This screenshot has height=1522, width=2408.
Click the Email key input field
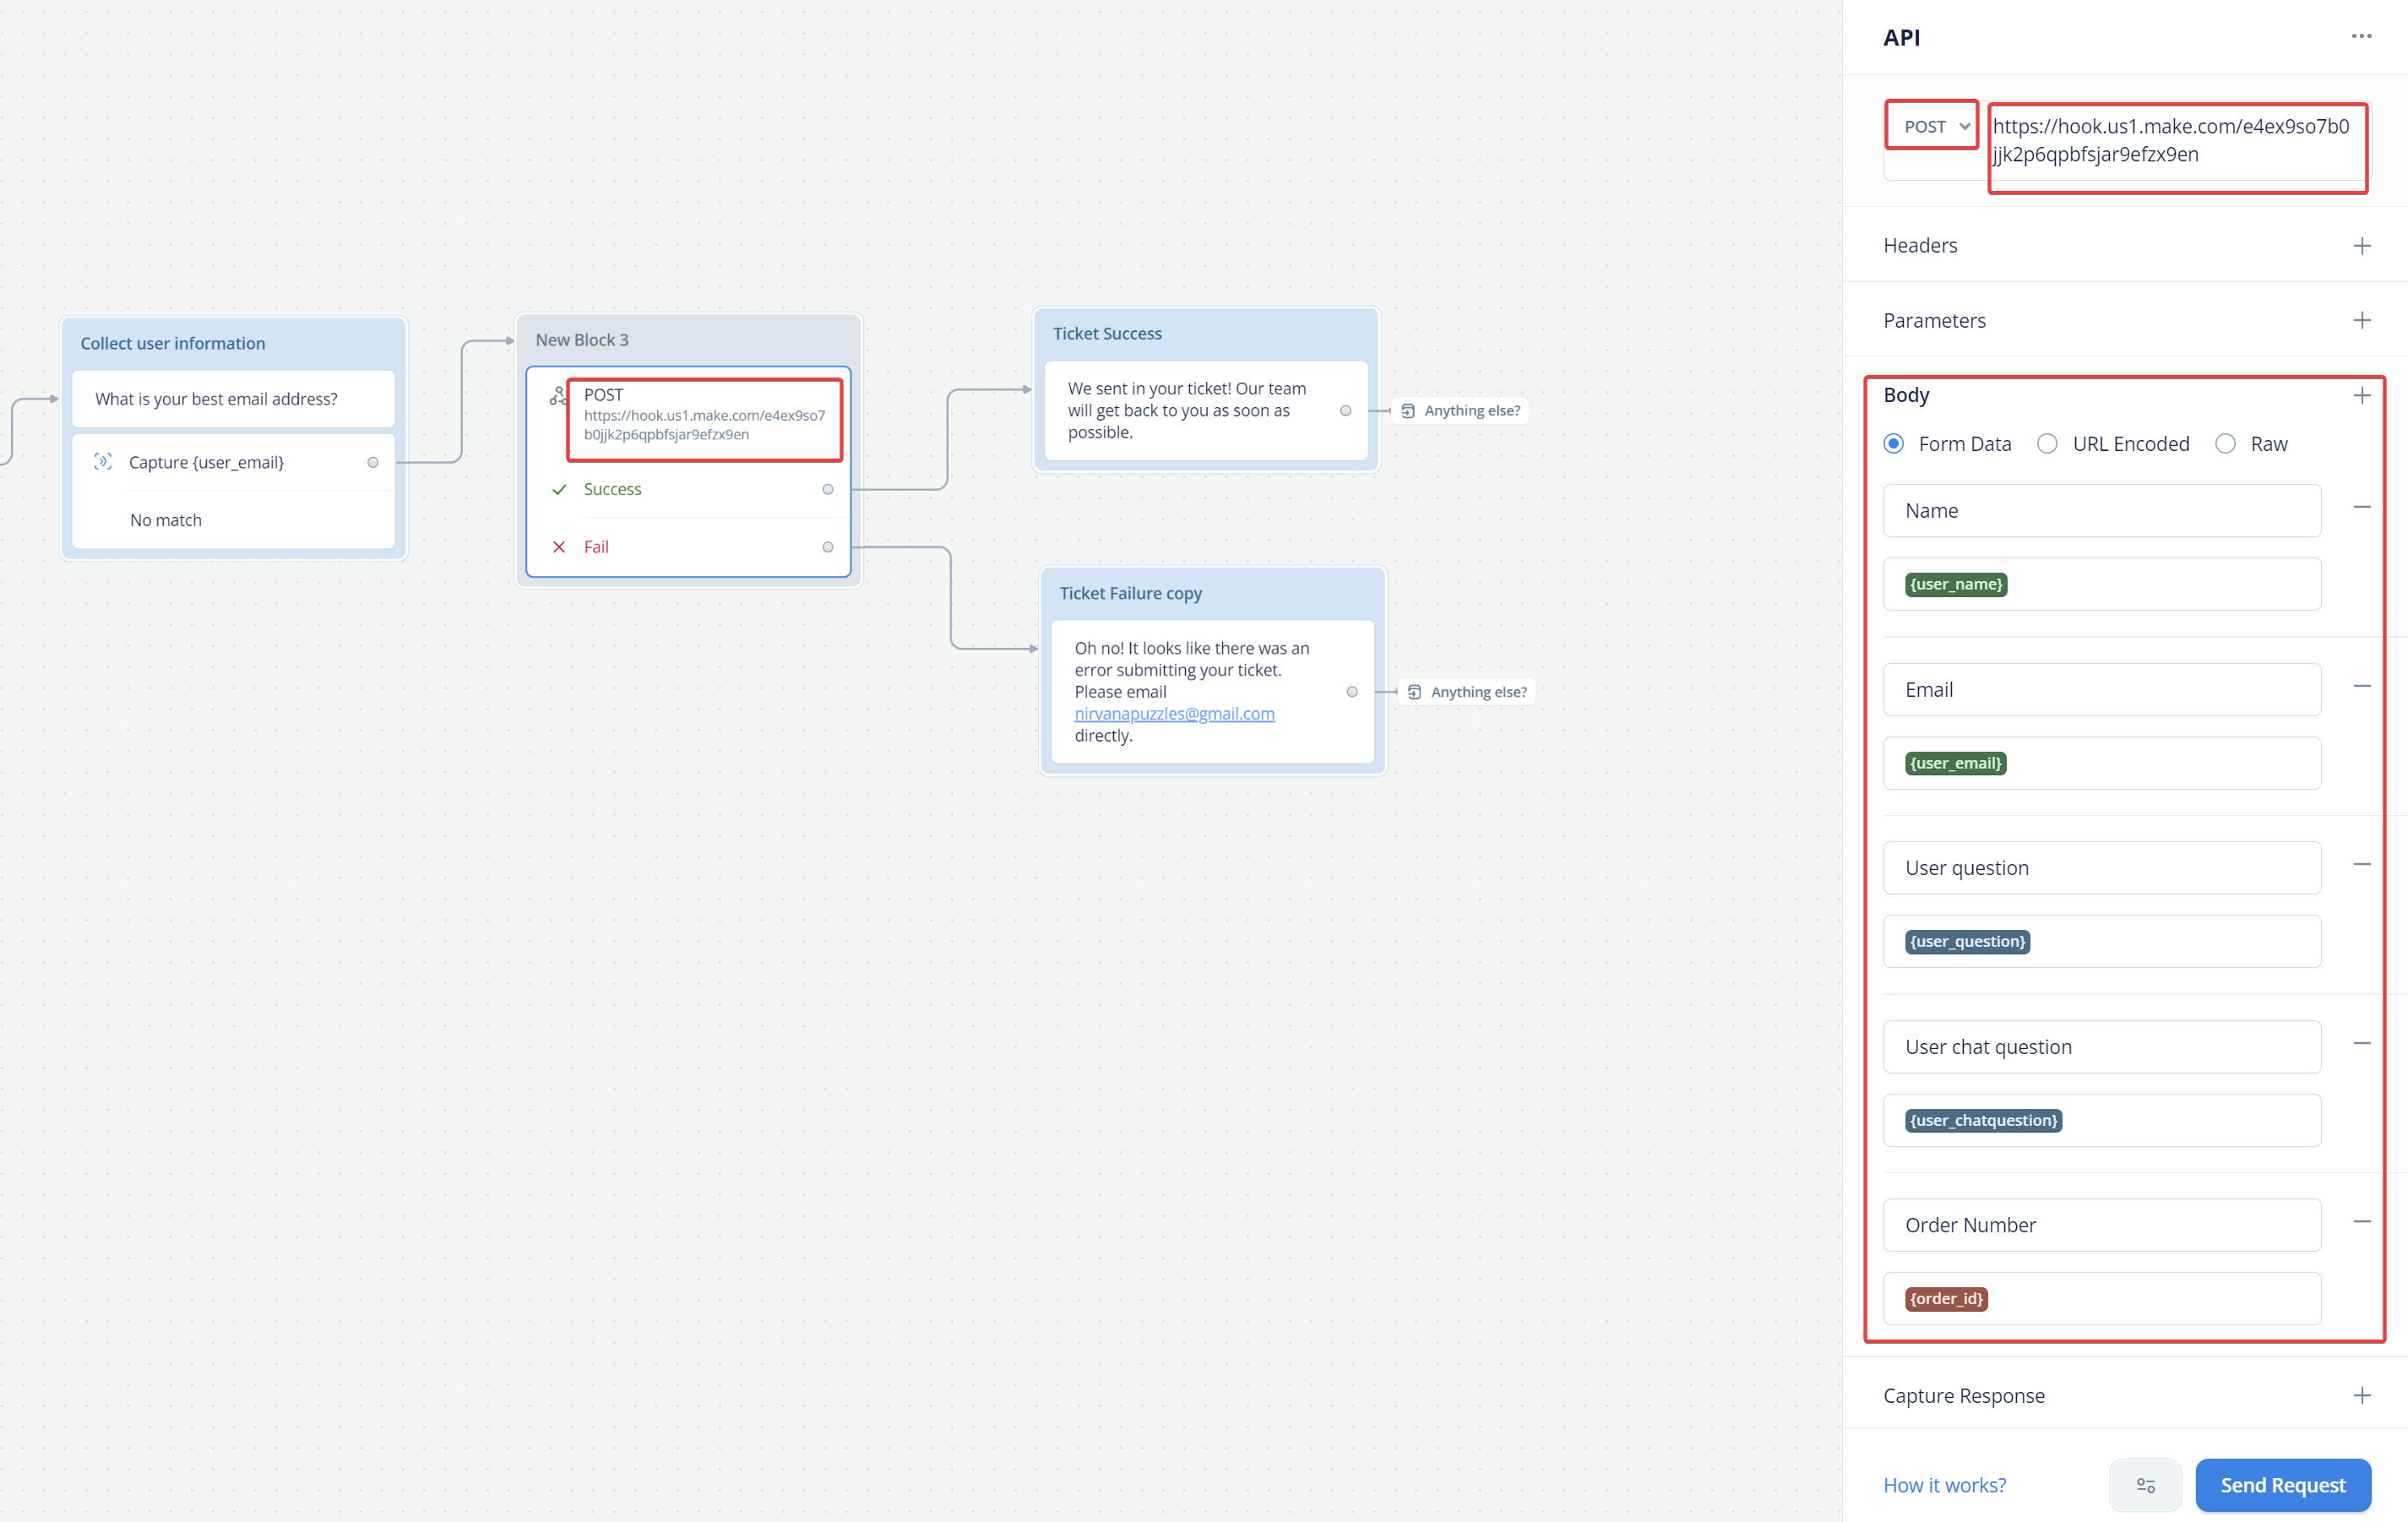tap(2102, 690)
